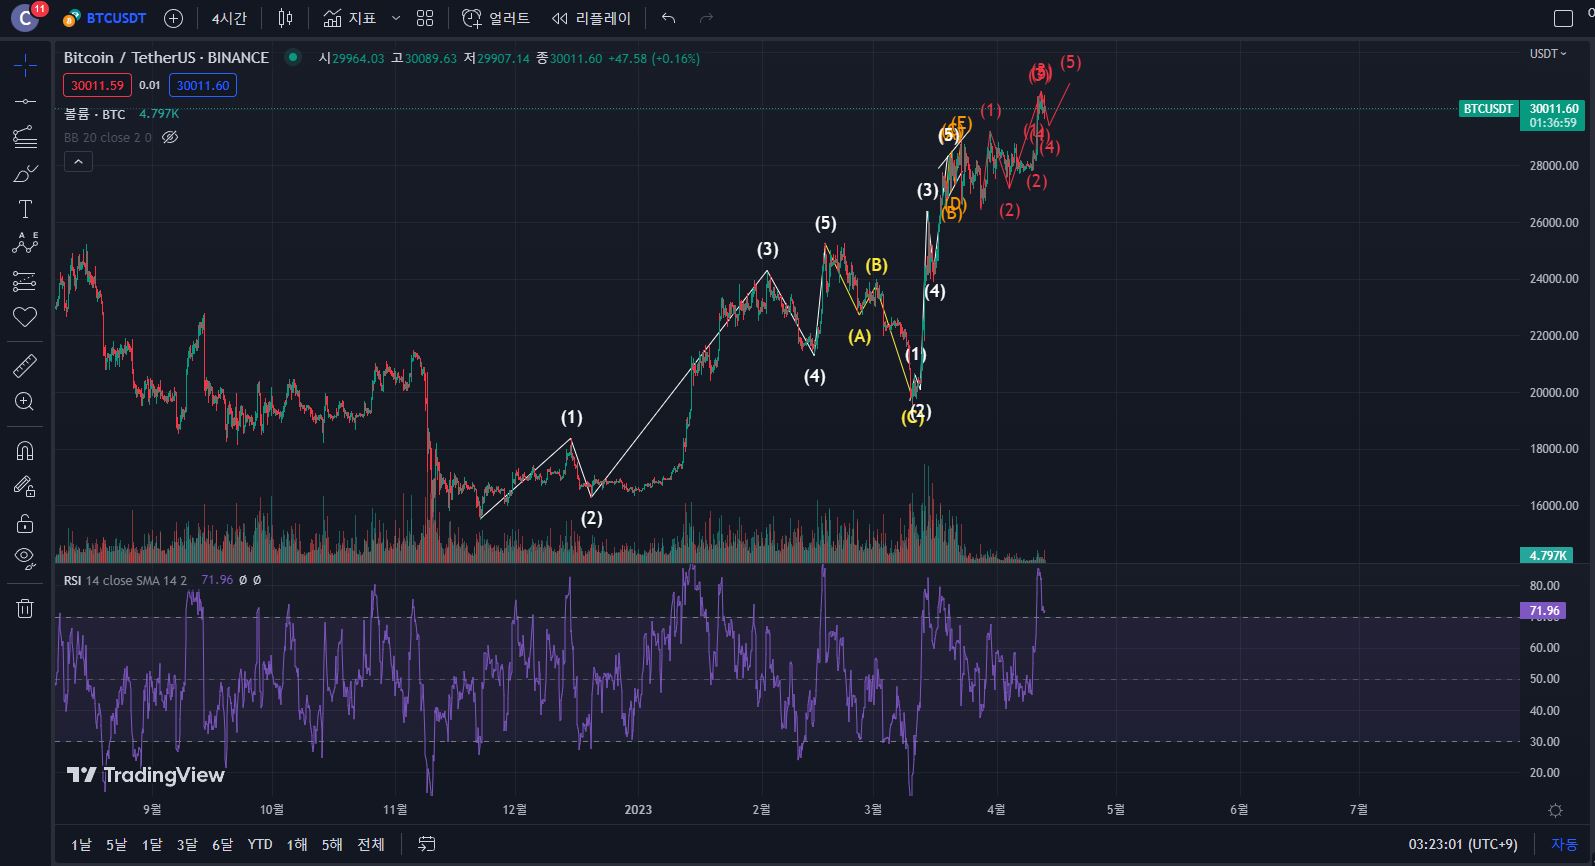Toggle 자동 auto price scale
This screenshot has width=1595, height=866.
click(x=1564, y=845)
